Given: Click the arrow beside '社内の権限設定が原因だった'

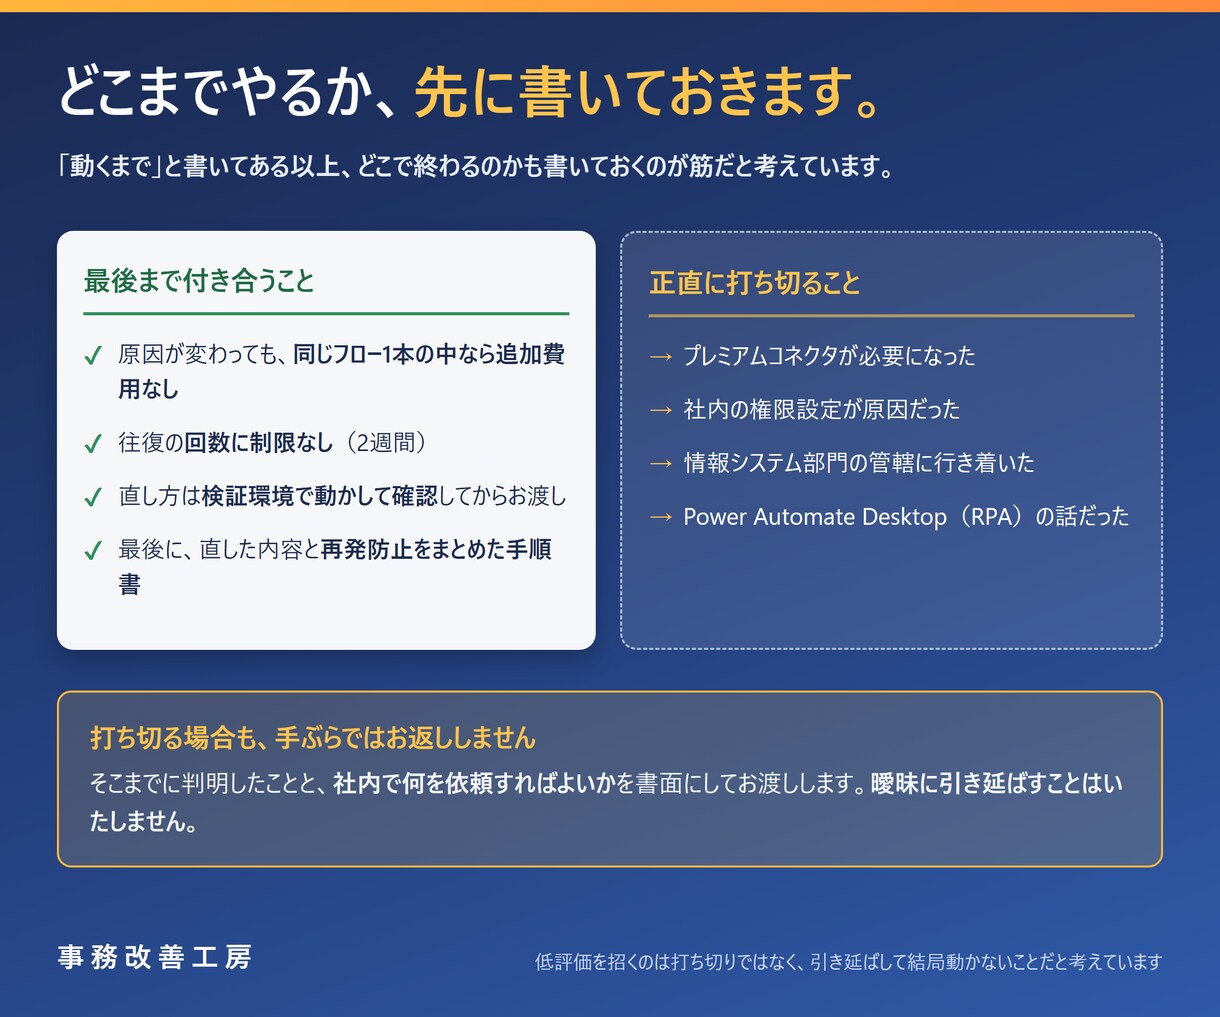Looking at the screenshot, I should (660, 410).
